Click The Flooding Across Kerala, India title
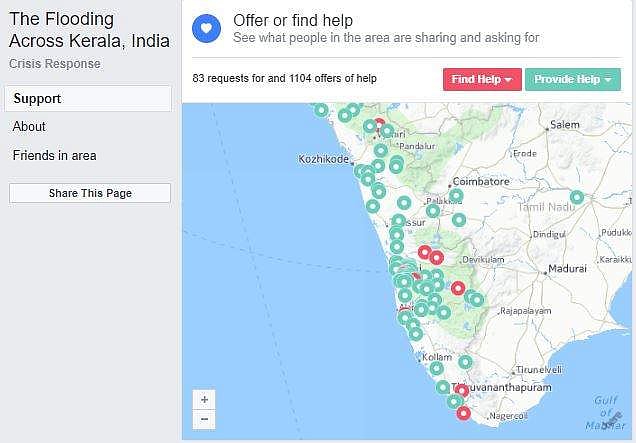Screen dimensions: 636x443 pyautogui.click(x=89, y=30)
